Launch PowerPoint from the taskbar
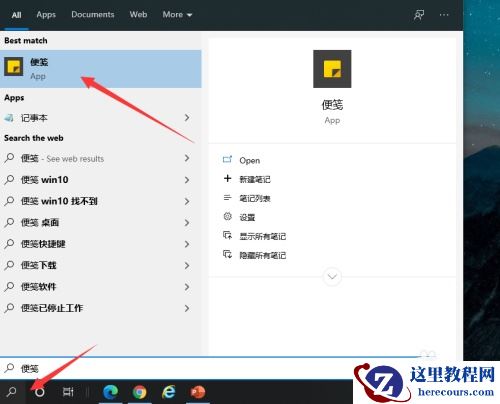This screenshot has height=404, width=500. pos(198,392)
